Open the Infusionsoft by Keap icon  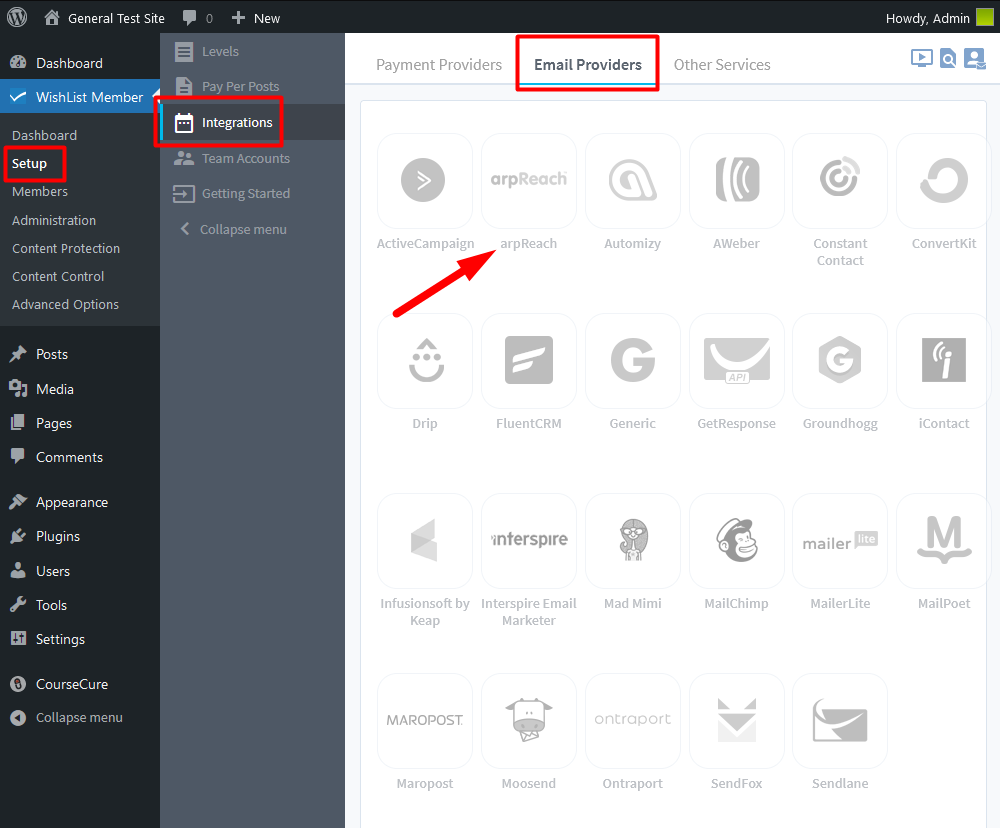tap(425, 541)
